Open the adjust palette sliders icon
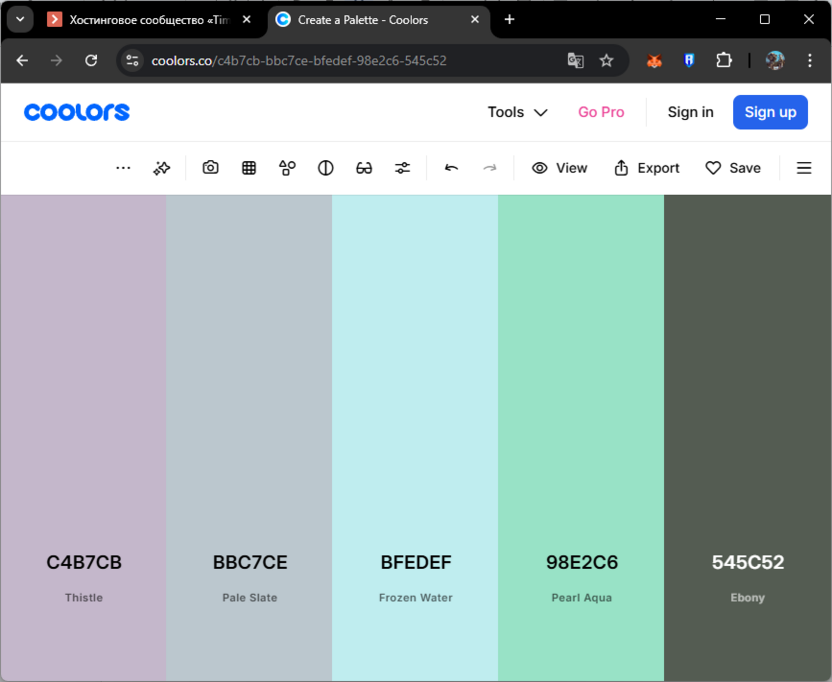The width and height of the screenshot is (832, 682). [402, 168]
